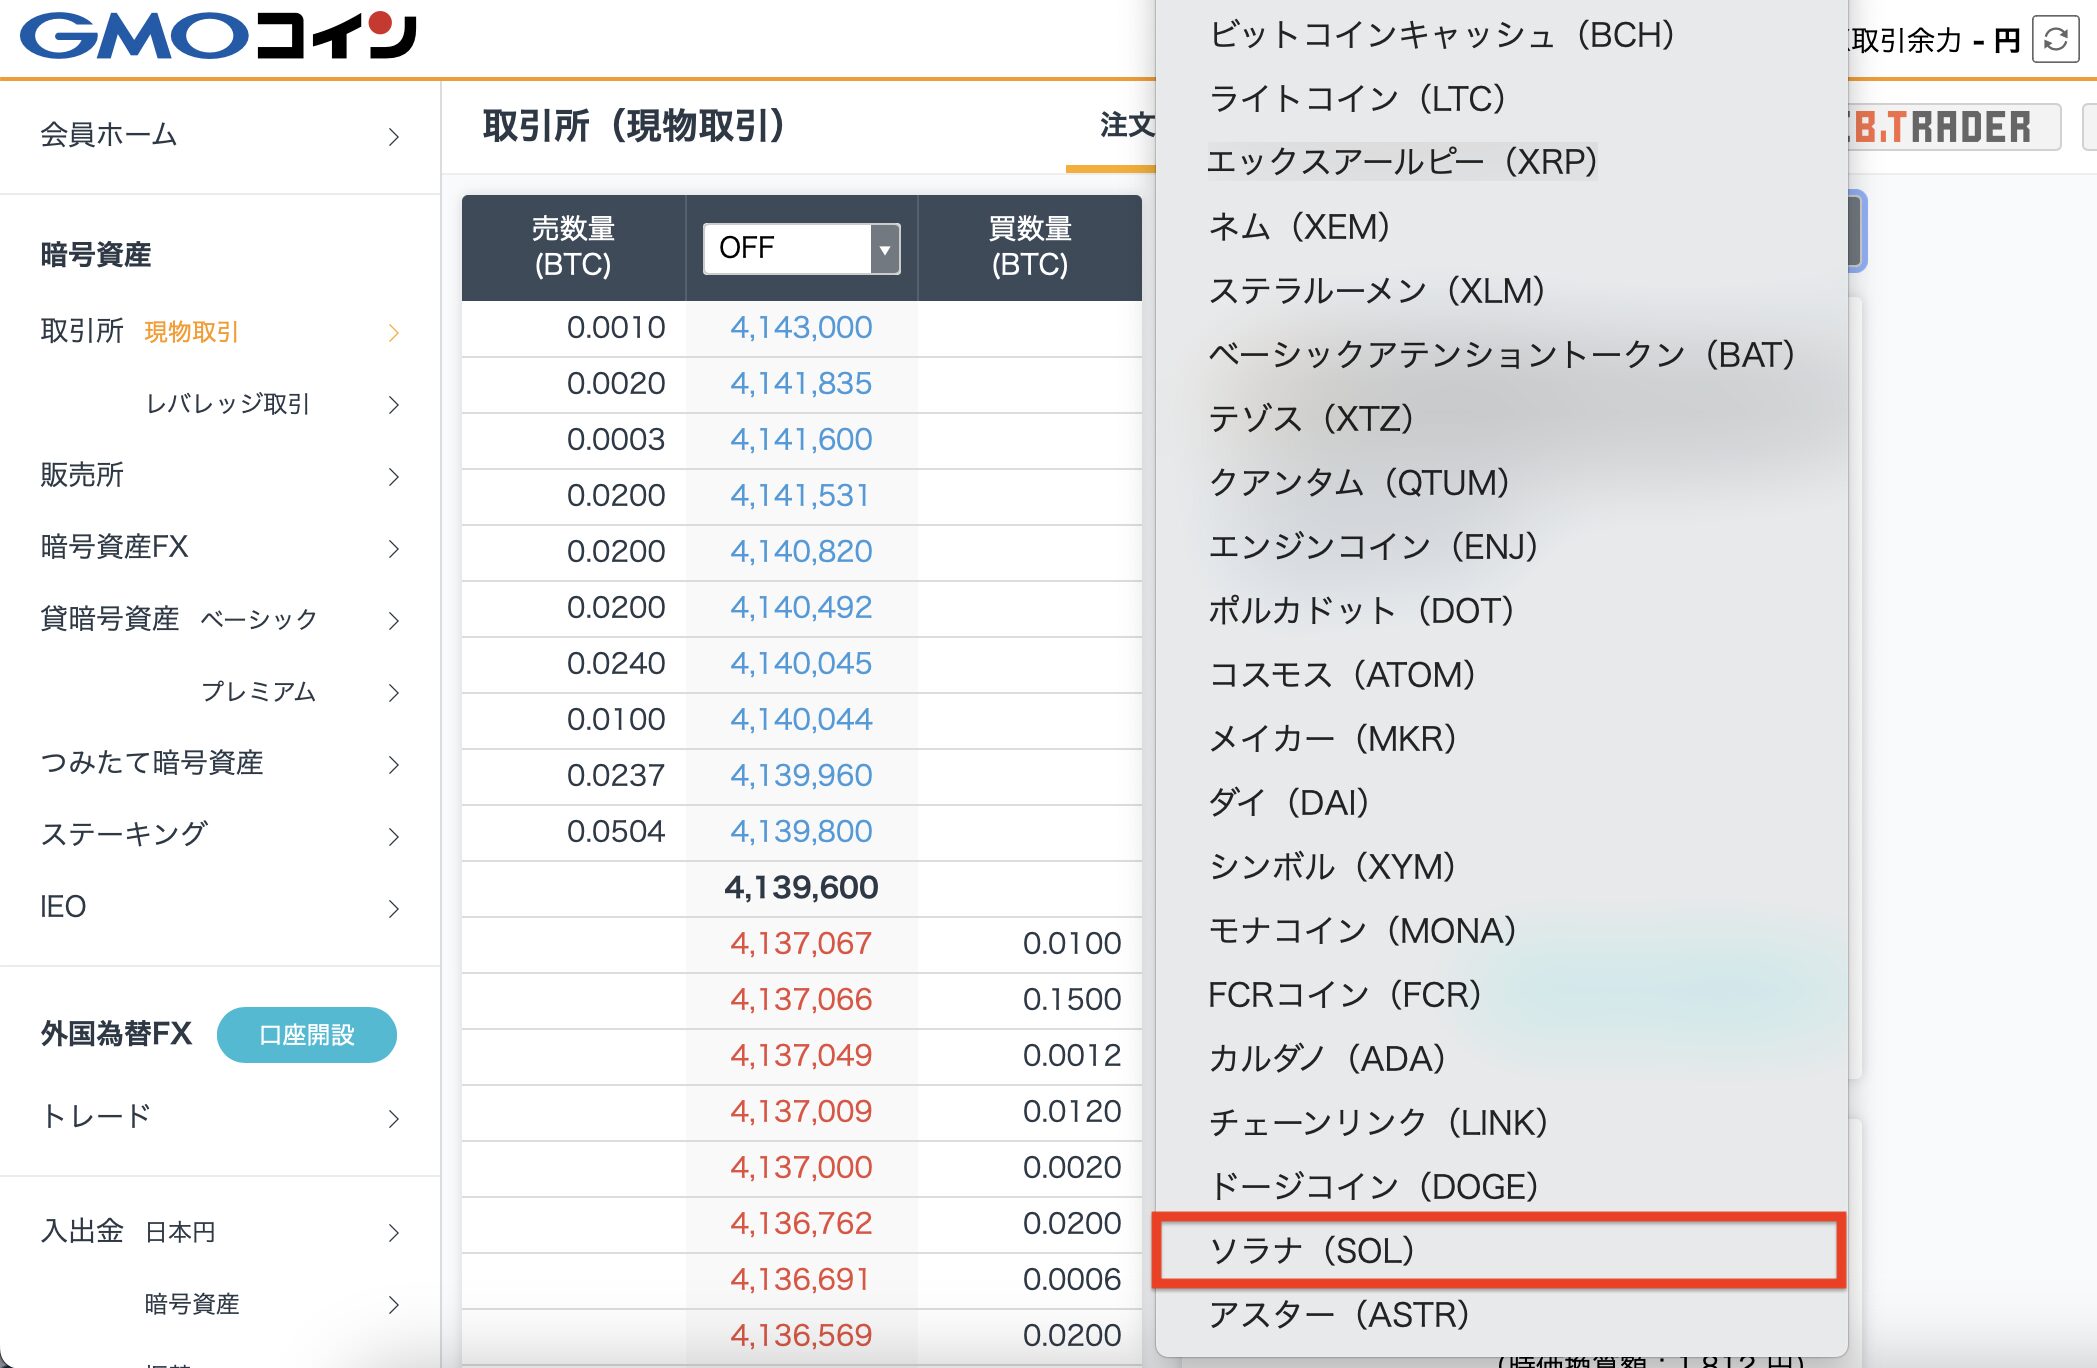Click the chevron beside 日本円

tap(394, 1233)
